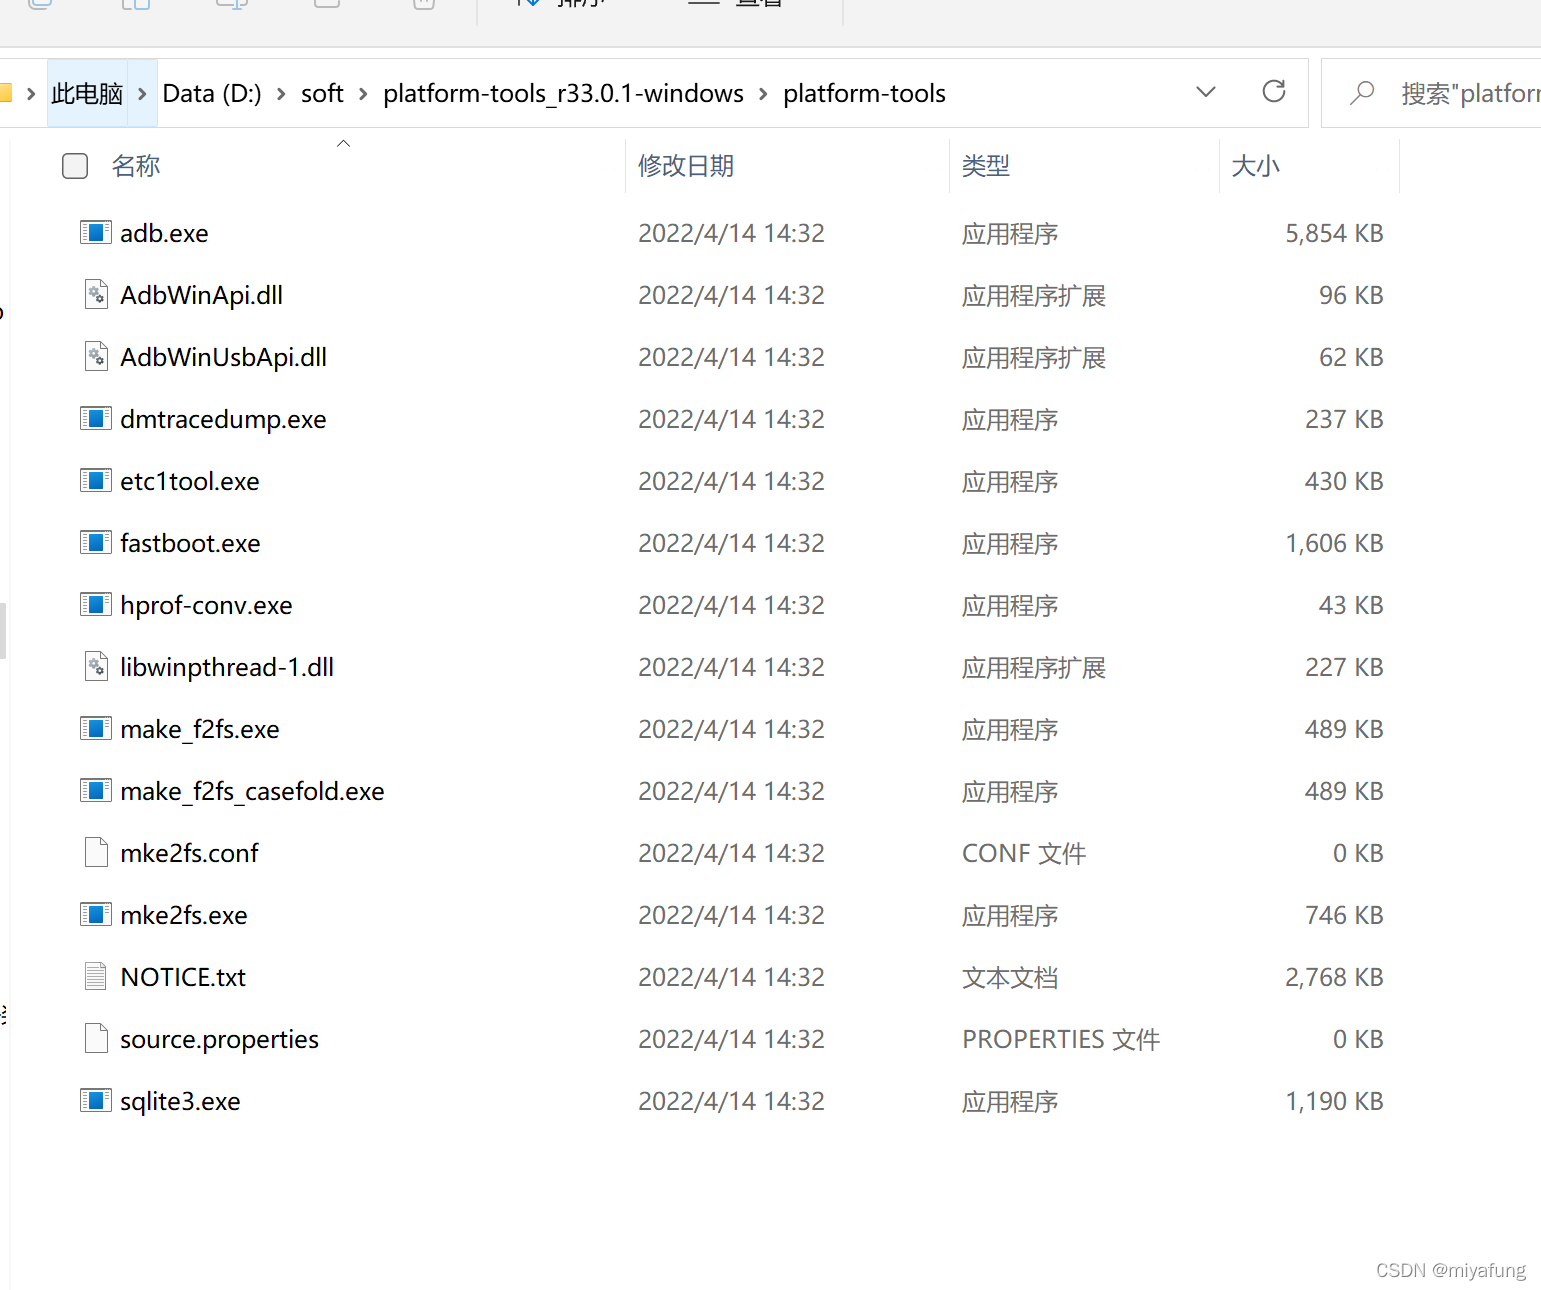Navigate to 此电脑 in the breadcrumb

(x=87, y=94)
